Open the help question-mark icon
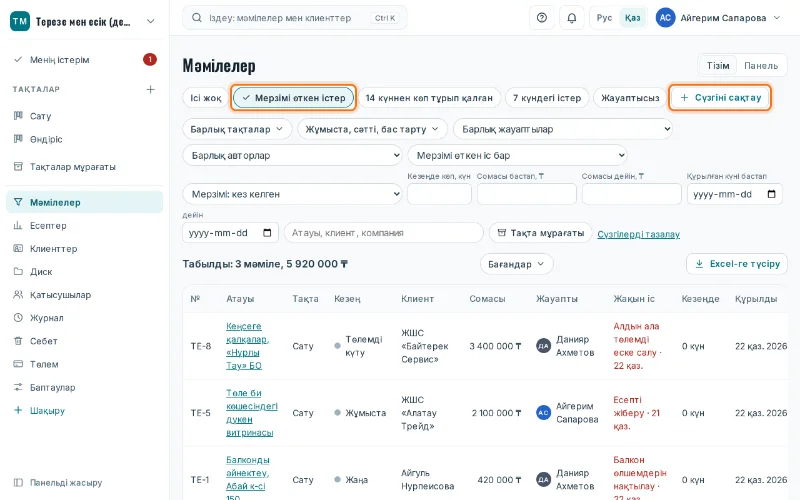The image size is (800, 500). click(542, 18)
